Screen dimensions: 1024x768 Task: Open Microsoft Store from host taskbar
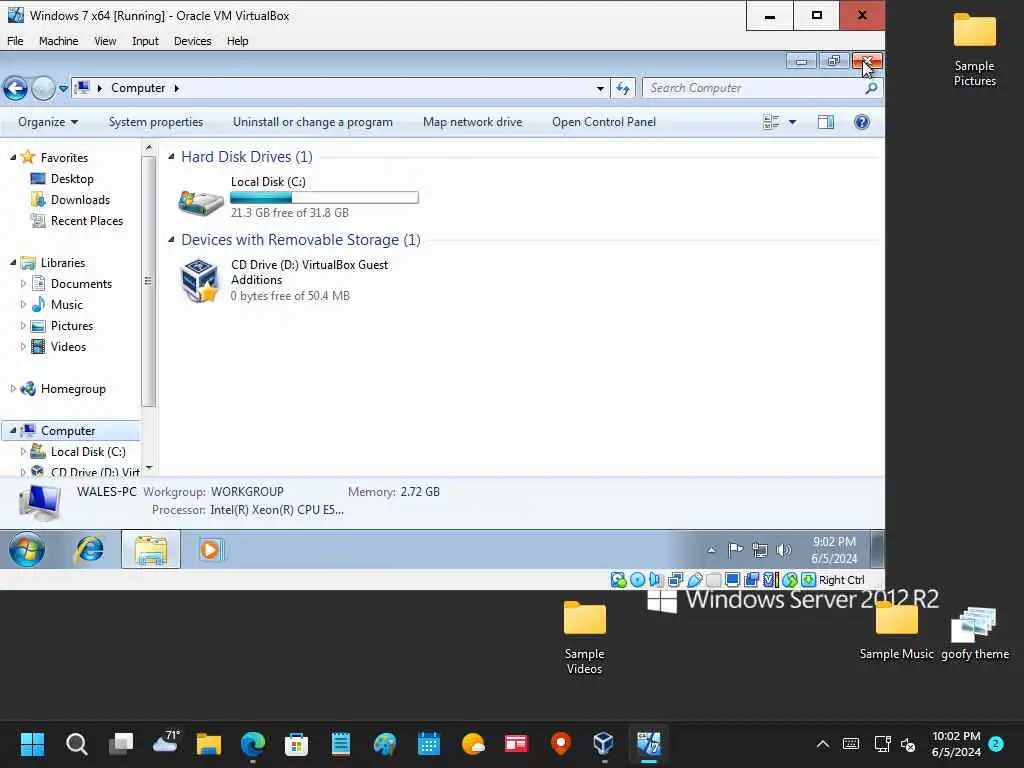point(296,744)
